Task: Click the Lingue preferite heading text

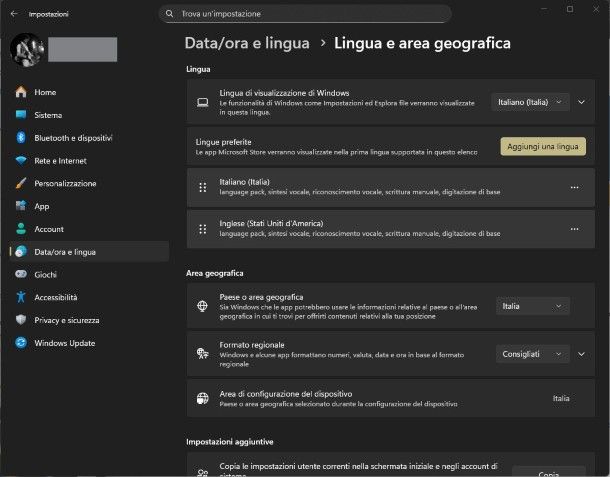Action: pyautogui.click(x=223, y=142)
